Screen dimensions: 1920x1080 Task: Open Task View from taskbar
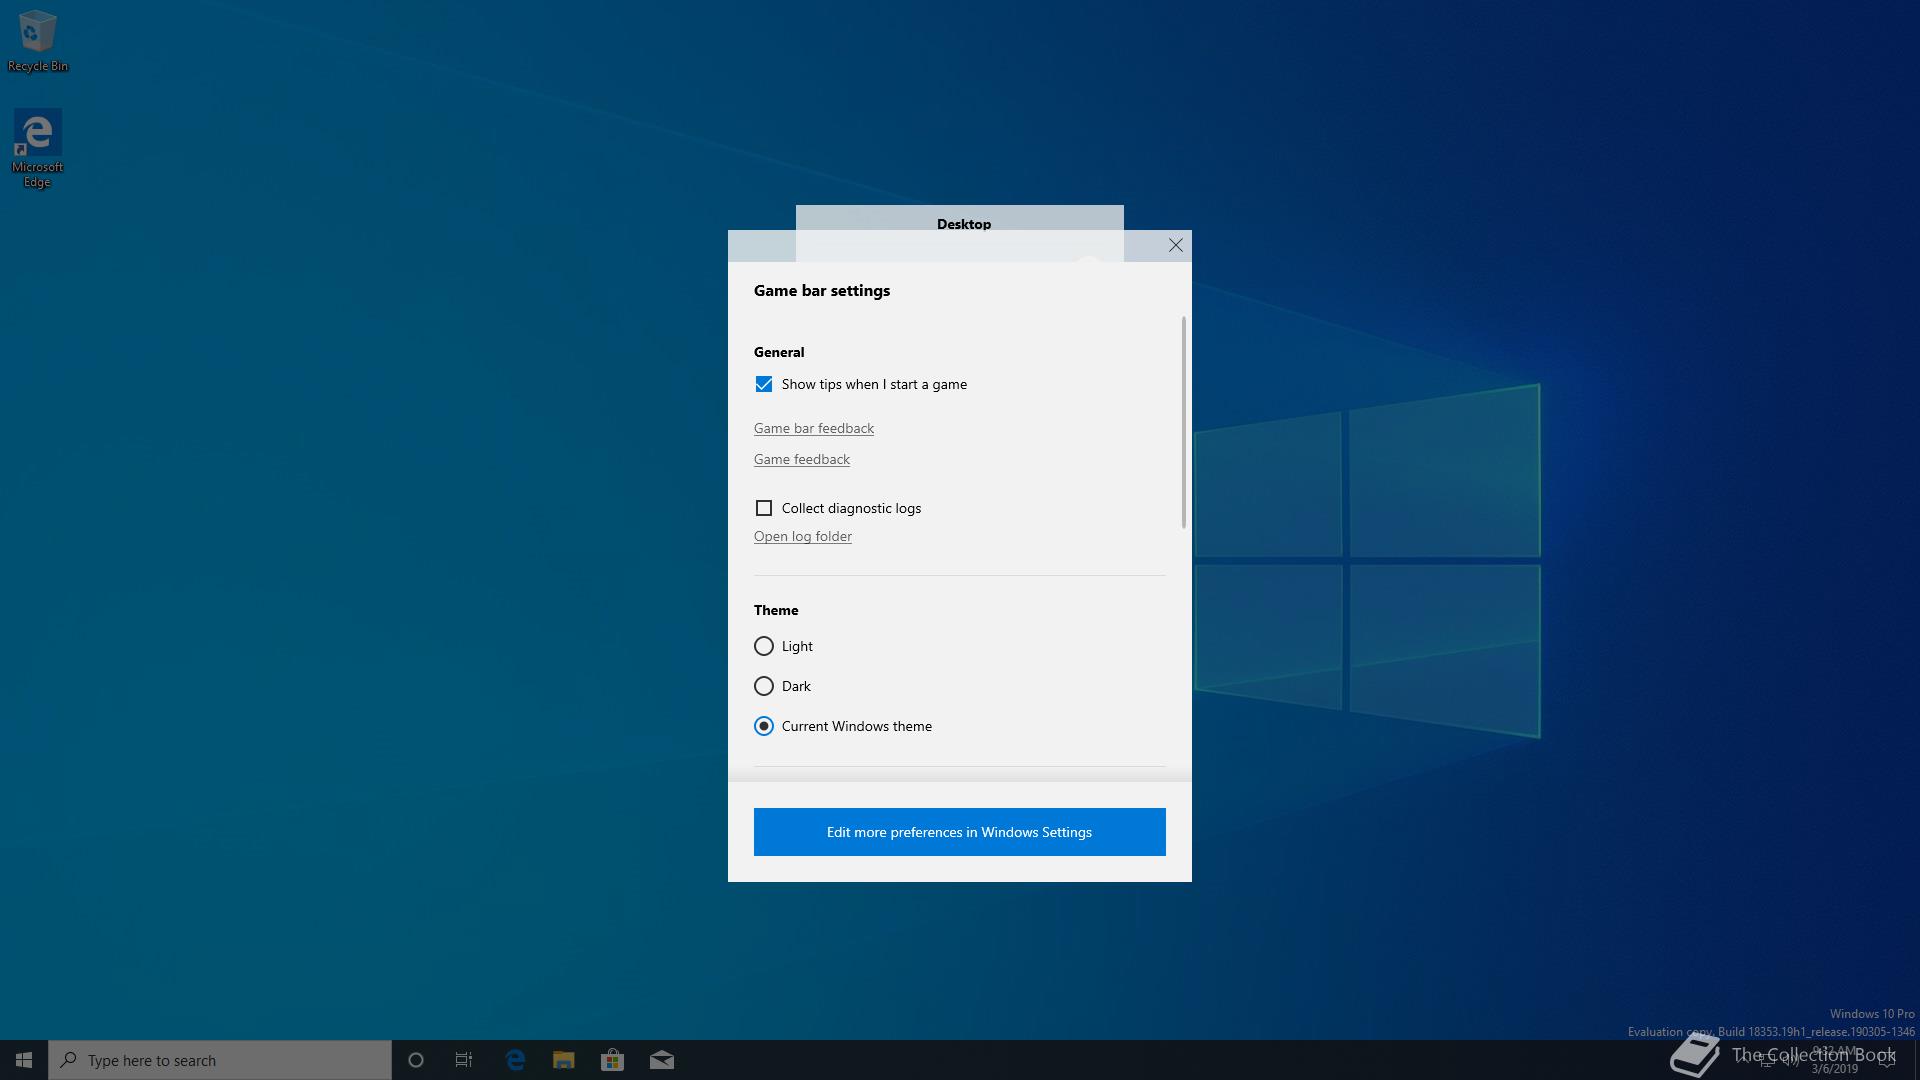[464, 1060]
